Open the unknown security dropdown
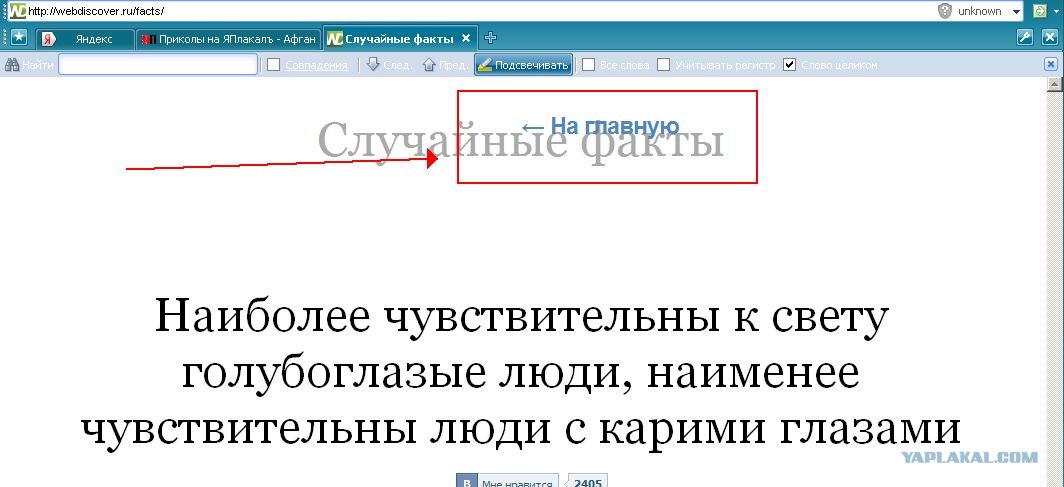Screen dimensions: 1064x487 (x=1016, y=12)
